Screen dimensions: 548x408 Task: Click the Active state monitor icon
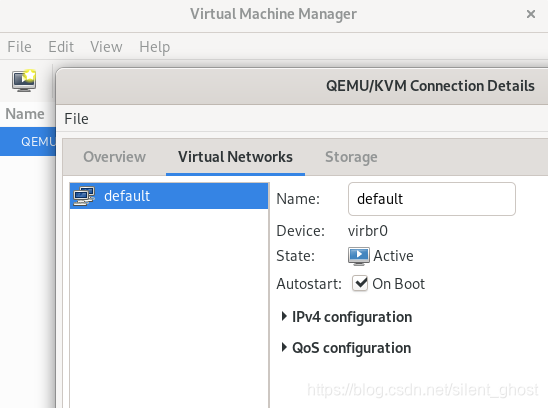(359, 256)
